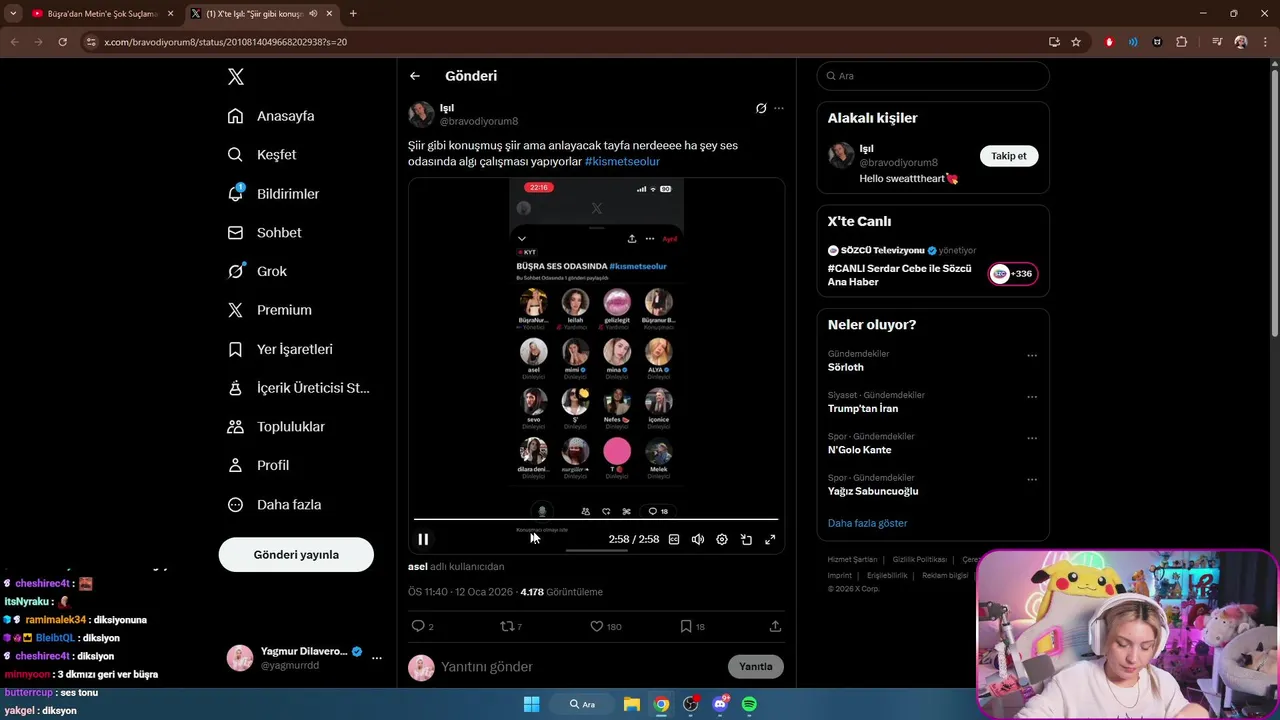1280x720 pixels.
Task: Click the Ara search box
Action: coord(933,76)
